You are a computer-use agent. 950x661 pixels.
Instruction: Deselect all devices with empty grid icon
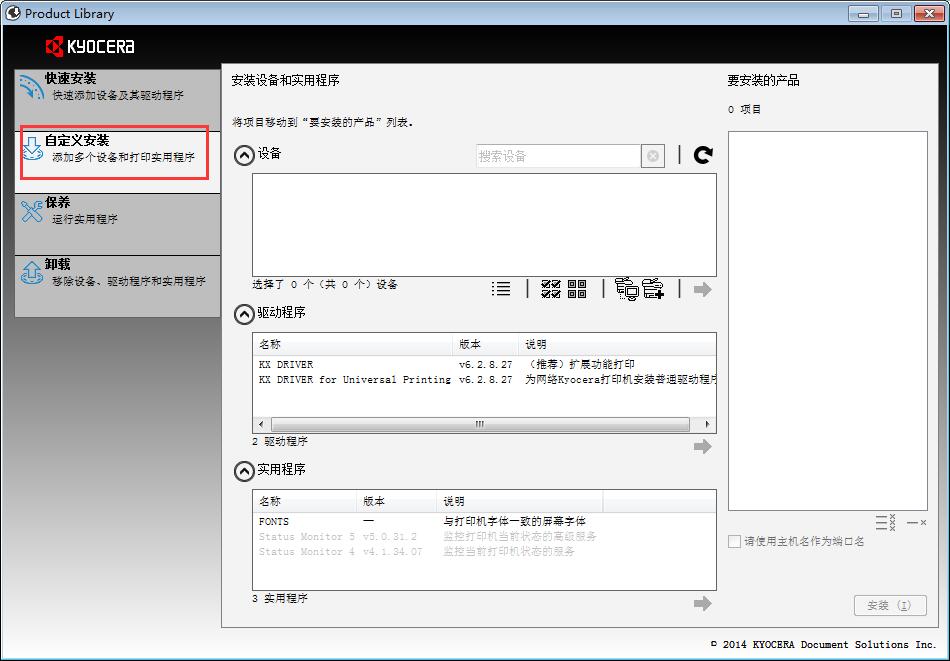(x=577, y=289)
